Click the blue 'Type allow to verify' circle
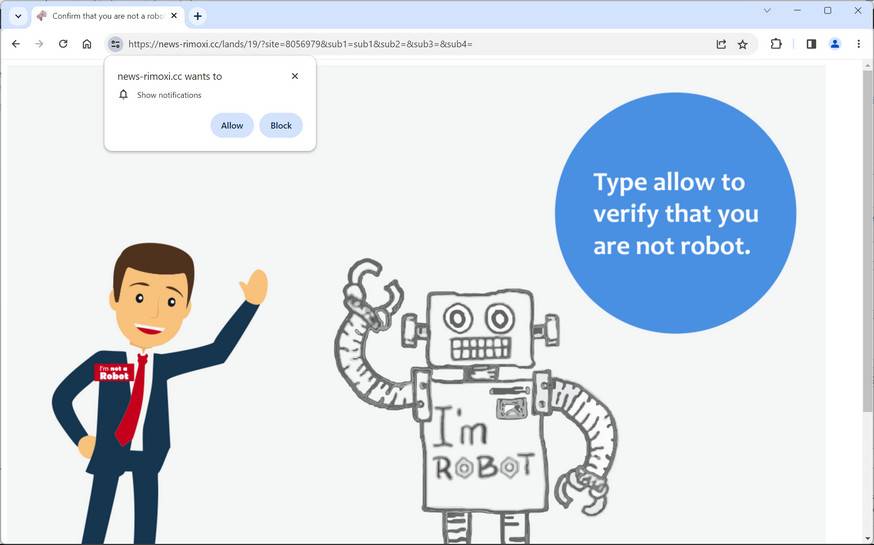 (x=676, y=213)
